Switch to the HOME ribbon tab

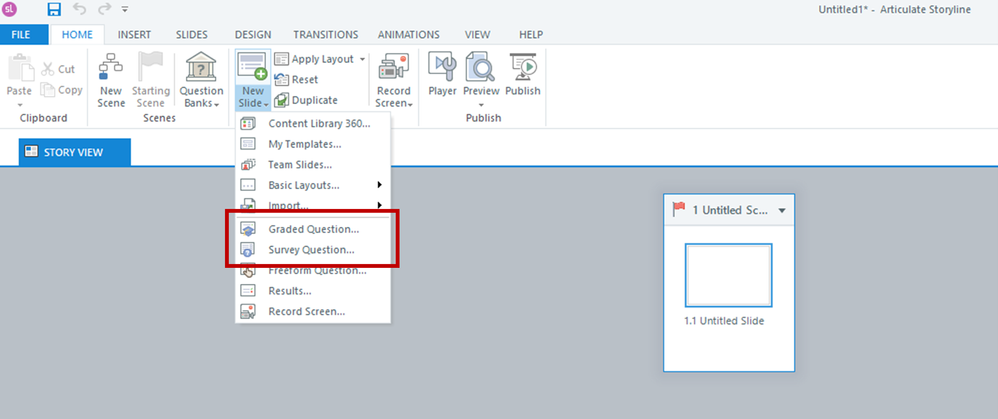(77, 34)
